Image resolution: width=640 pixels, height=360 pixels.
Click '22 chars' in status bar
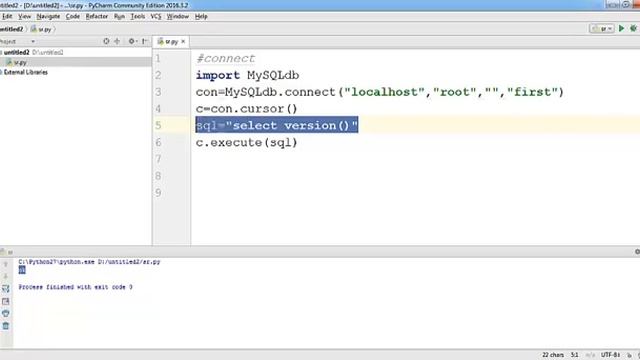tap(553, 355)
